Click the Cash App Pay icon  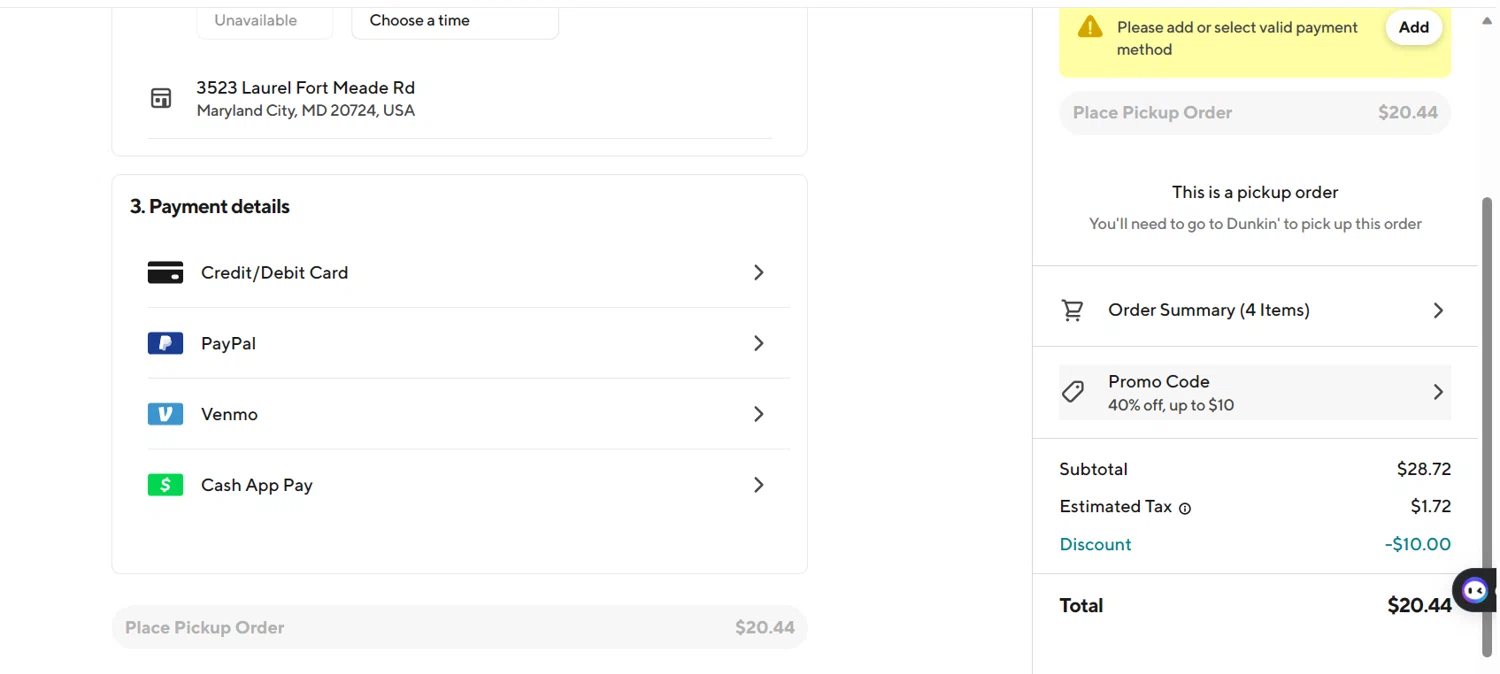click(165, 485)
